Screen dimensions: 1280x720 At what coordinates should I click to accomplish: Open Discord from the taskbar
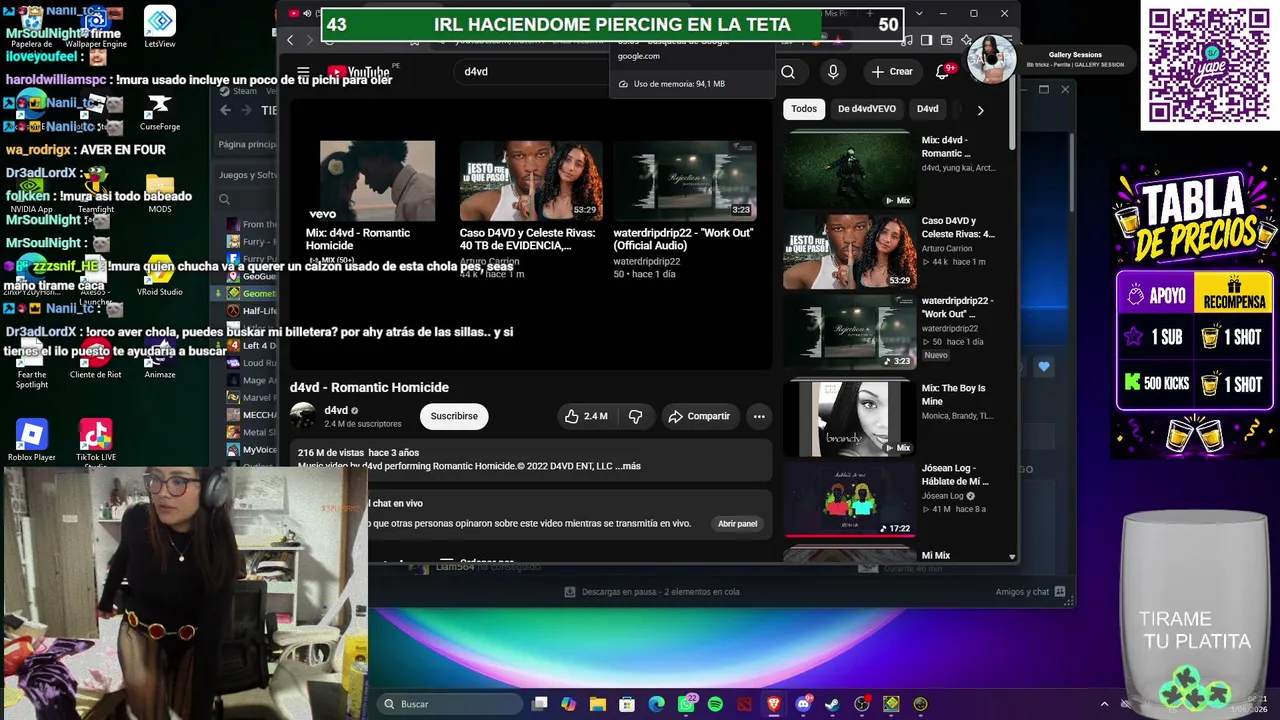803,704
